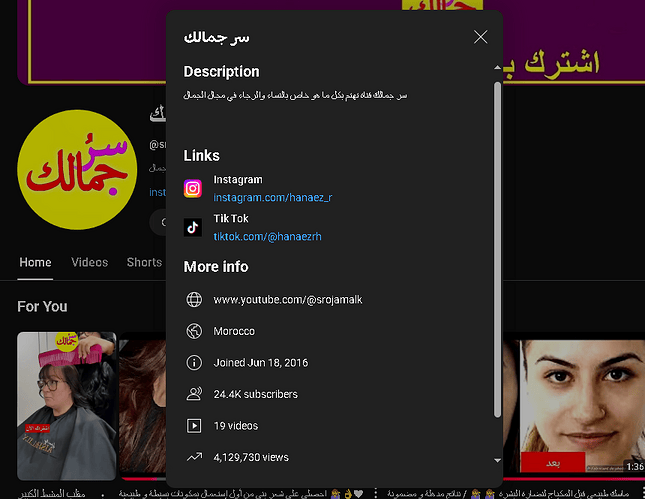Click the globe icon beside channel URL
Image resolution: width=645 pixels, height=499 pixels.
point(194,300)
